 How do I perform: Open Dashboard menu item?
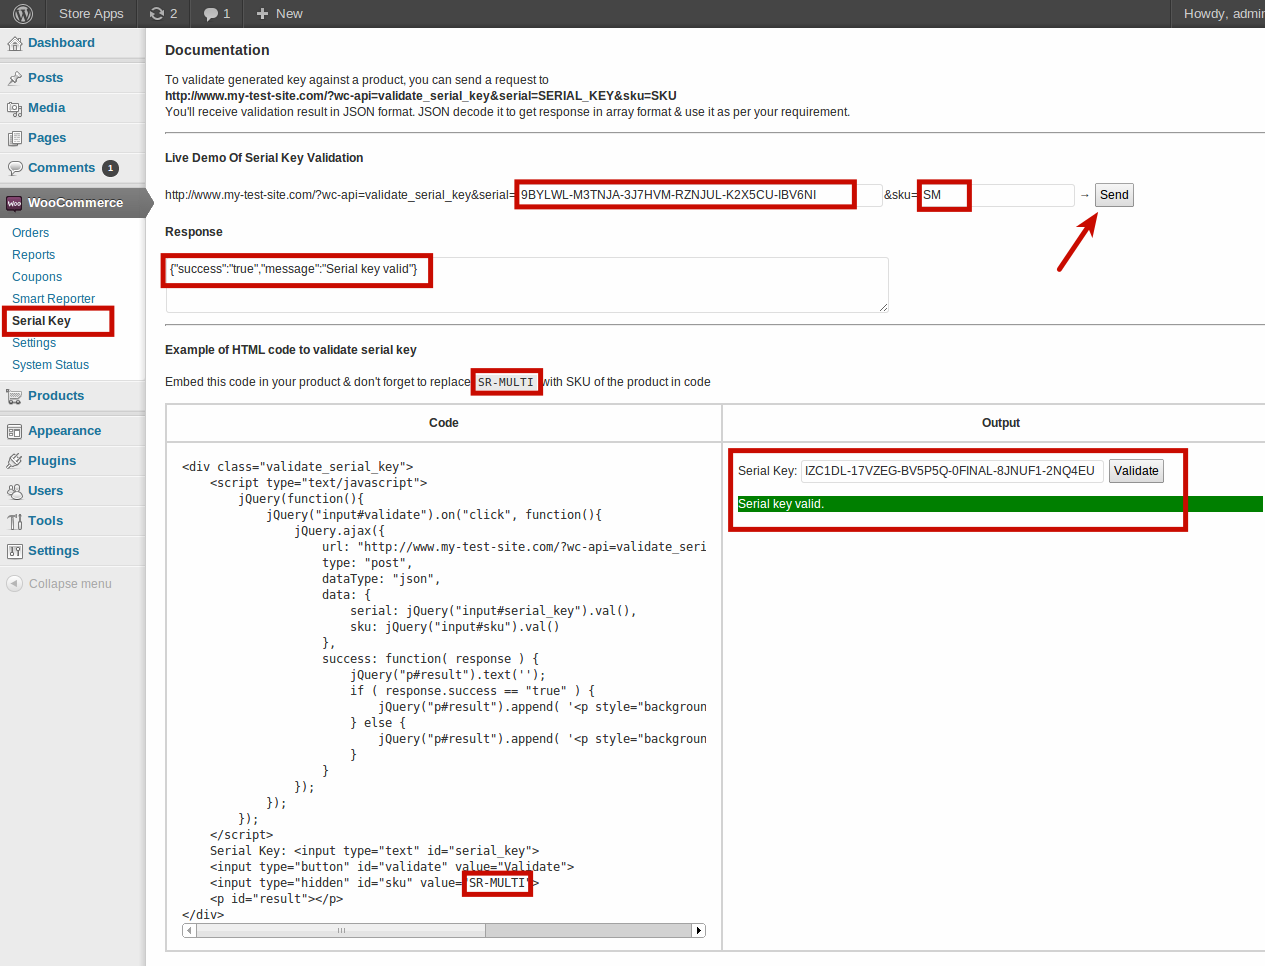pos(61,43)
